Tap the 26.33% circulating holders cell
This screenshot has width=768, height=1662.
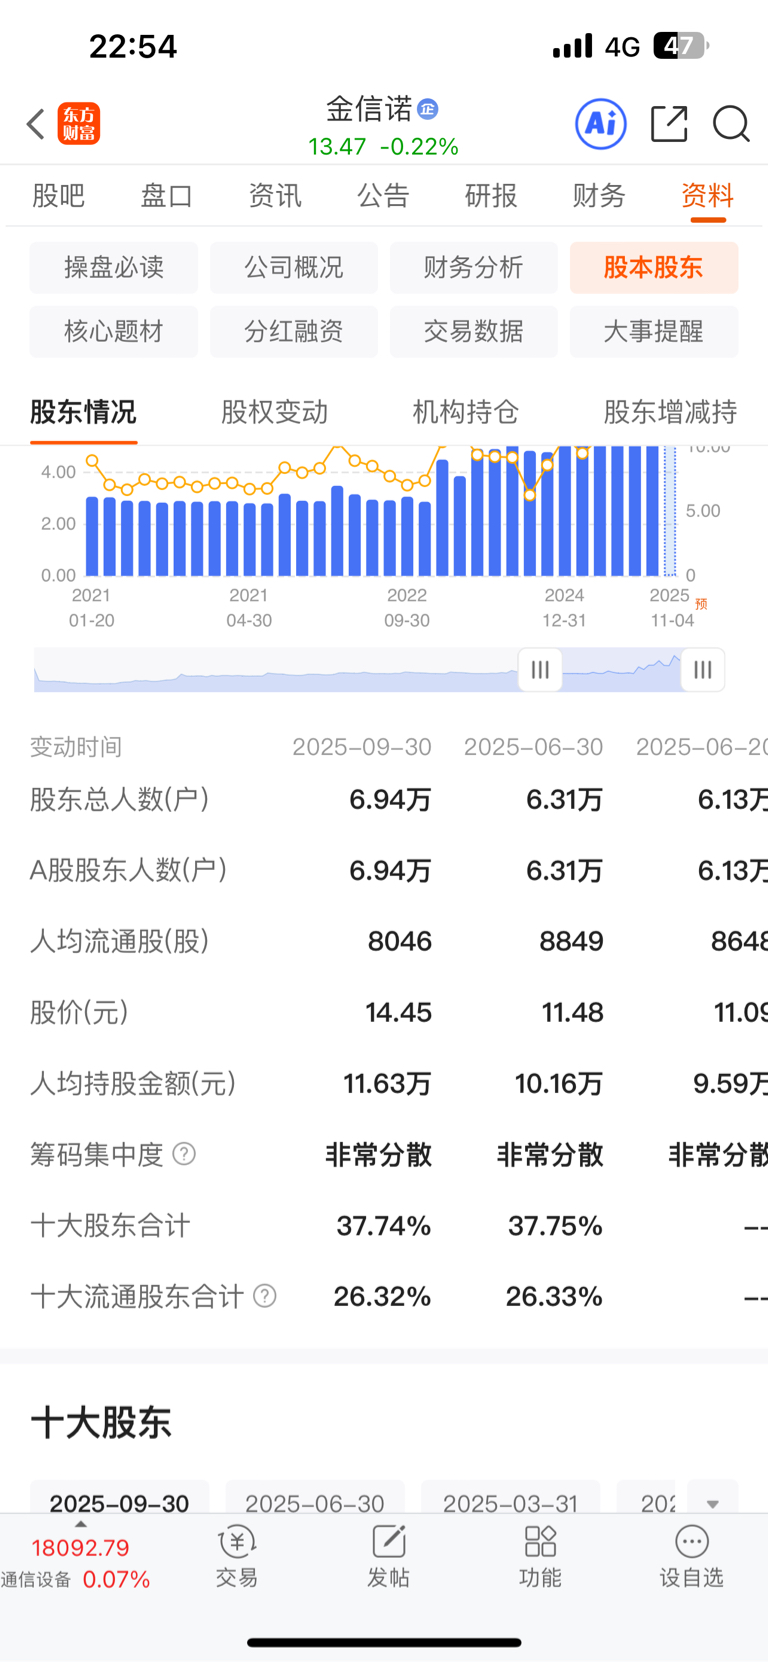pos(554,1296)
